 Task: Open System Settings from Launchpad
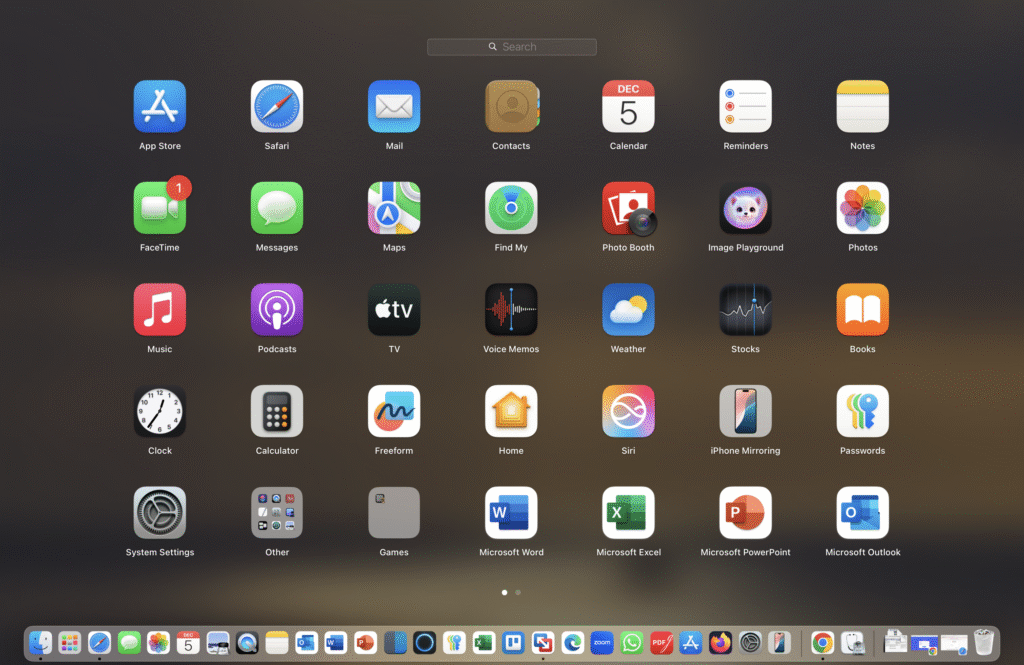(159, 512)
